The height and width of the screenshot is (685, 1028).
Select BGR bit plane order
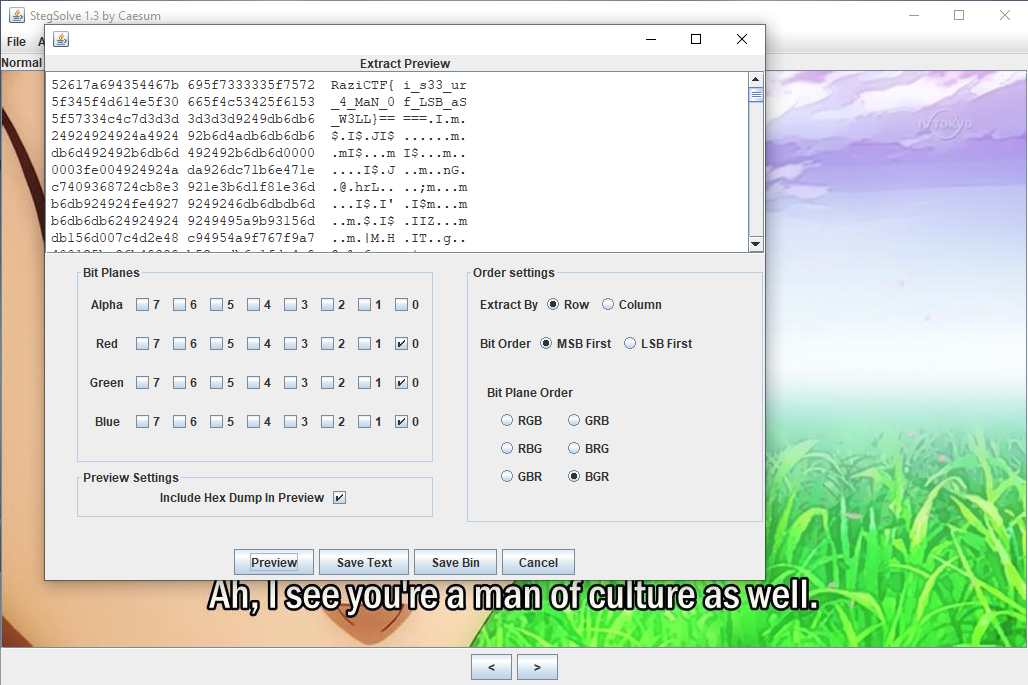[x=574, y=477]
